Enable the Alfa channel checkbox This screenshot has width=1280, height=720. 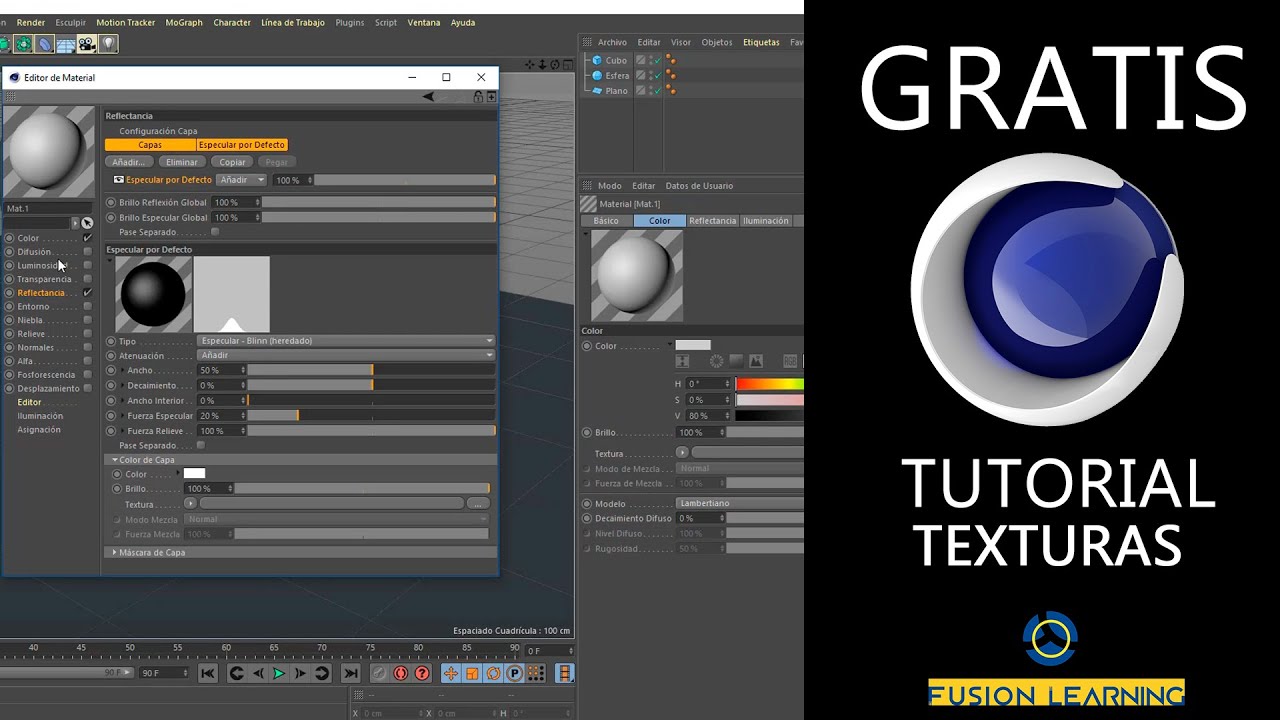(x=87, y=361)
